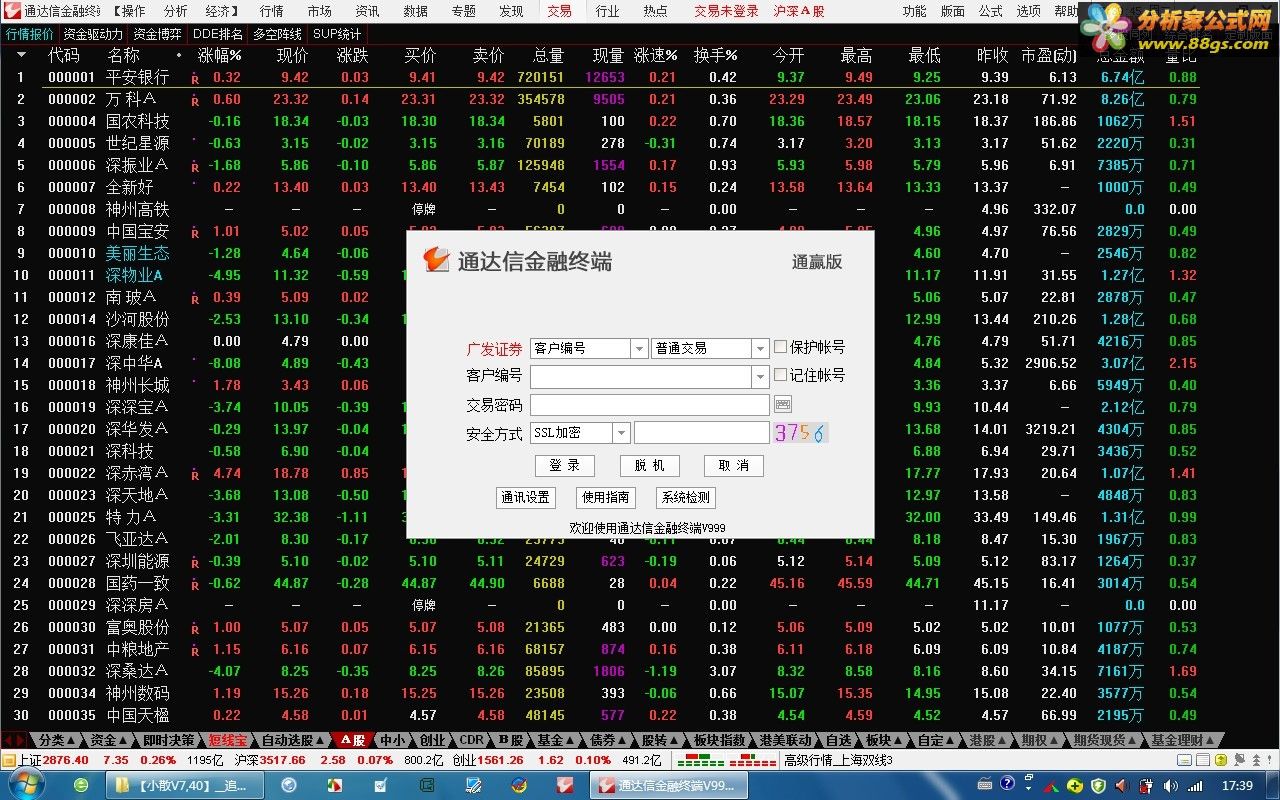Click the 客户编号 account input field
The image size is (1280, 800).
click(641, 377)
